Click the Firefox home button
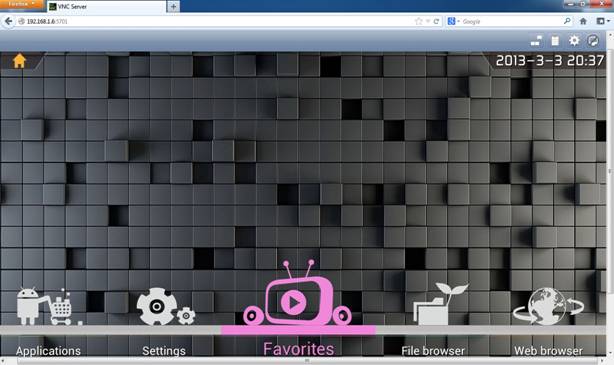The image size is (614, 365). [x=583, y=21]
